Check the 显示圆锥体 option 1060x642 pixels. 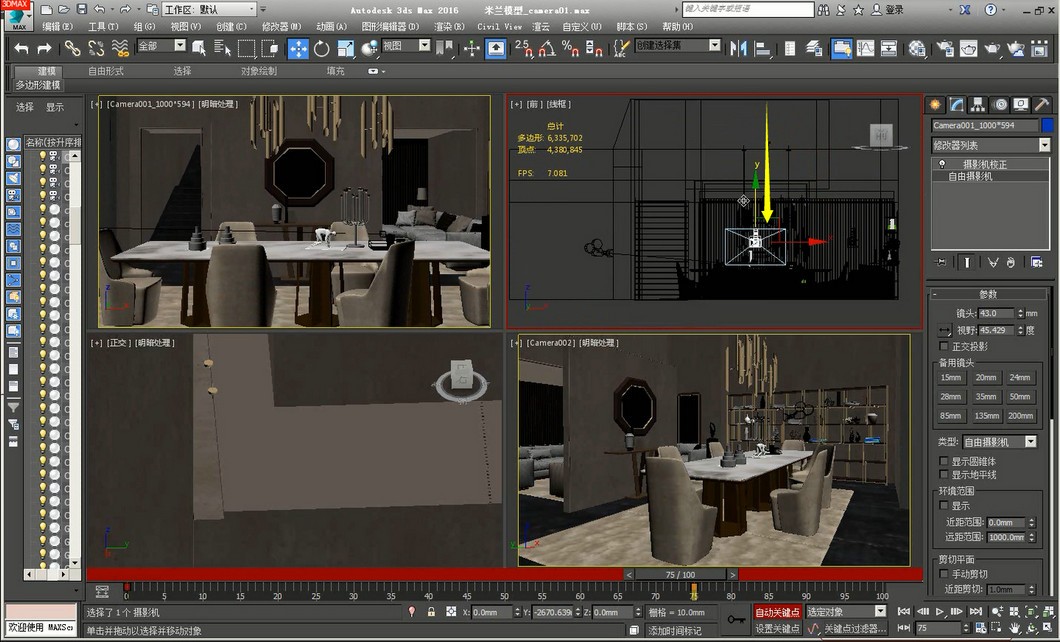pos(944,461)
